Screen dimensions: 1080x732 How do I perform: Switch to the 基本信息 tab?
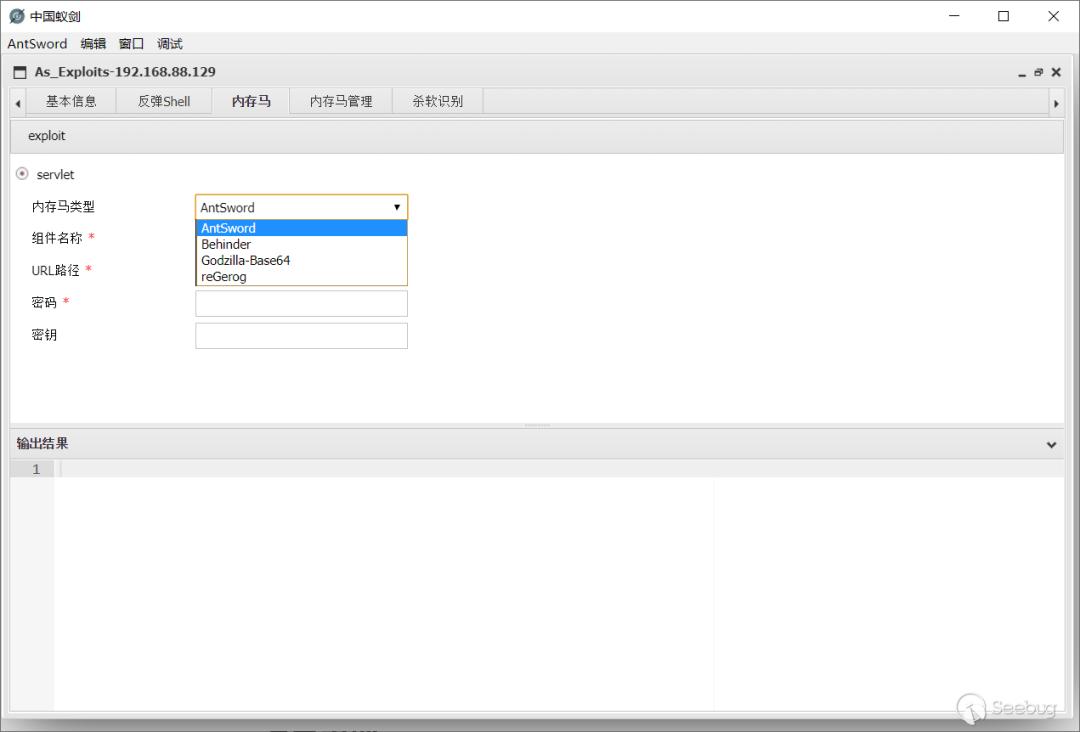pyautogui.click(x=71, y=101)
